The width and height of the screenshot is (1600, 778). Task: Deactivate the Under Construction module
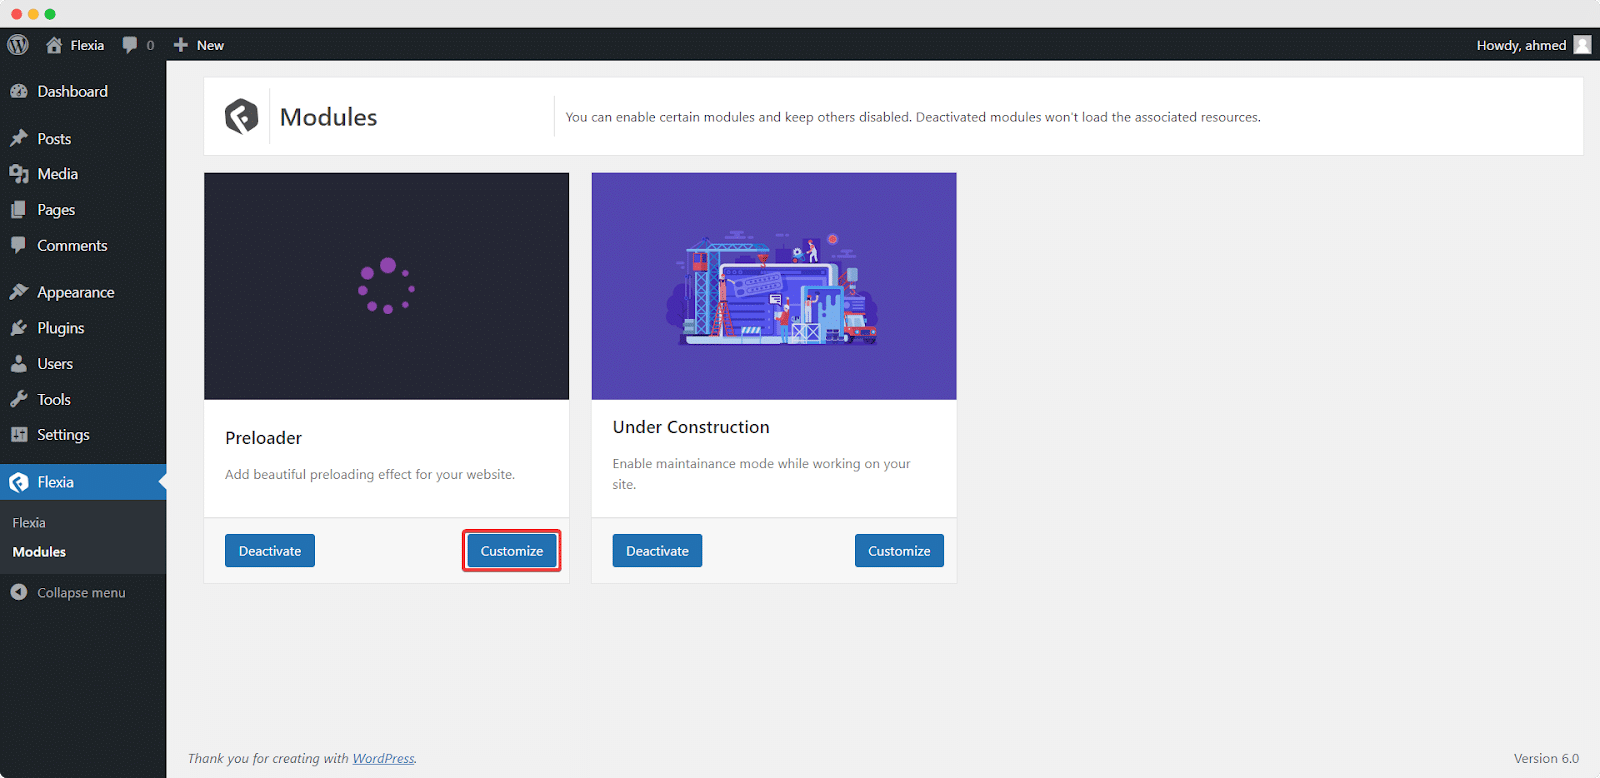pos(657,551)
